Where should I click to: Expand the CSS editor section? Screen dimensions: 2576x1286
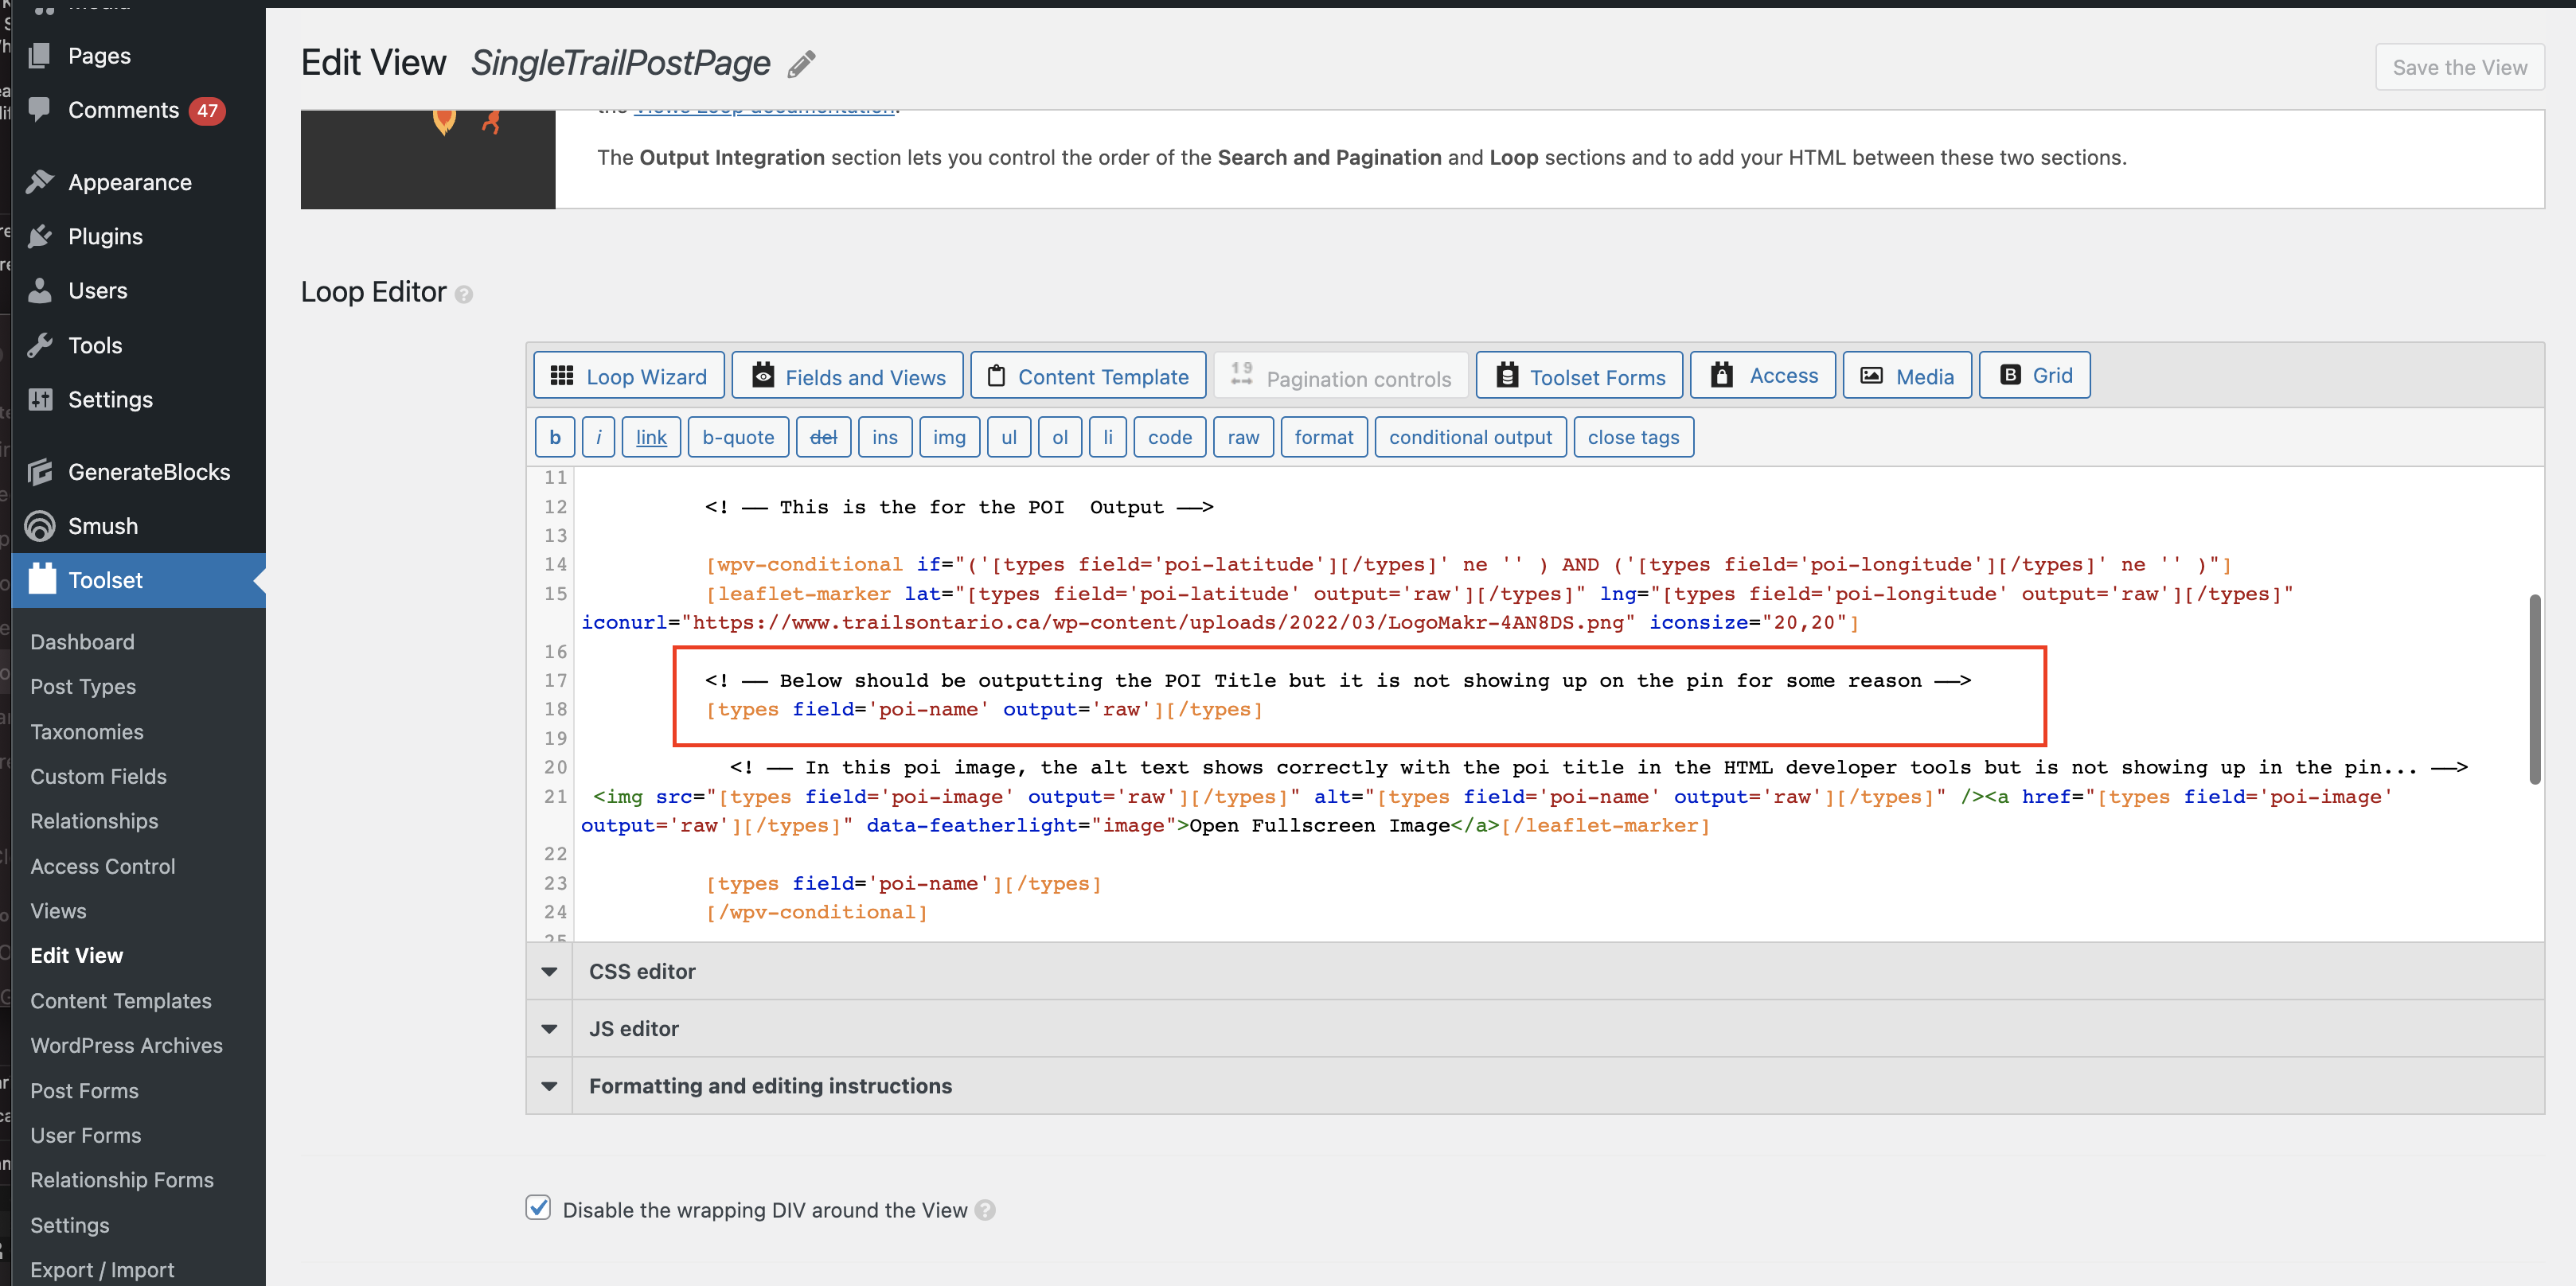point(1534,971)
